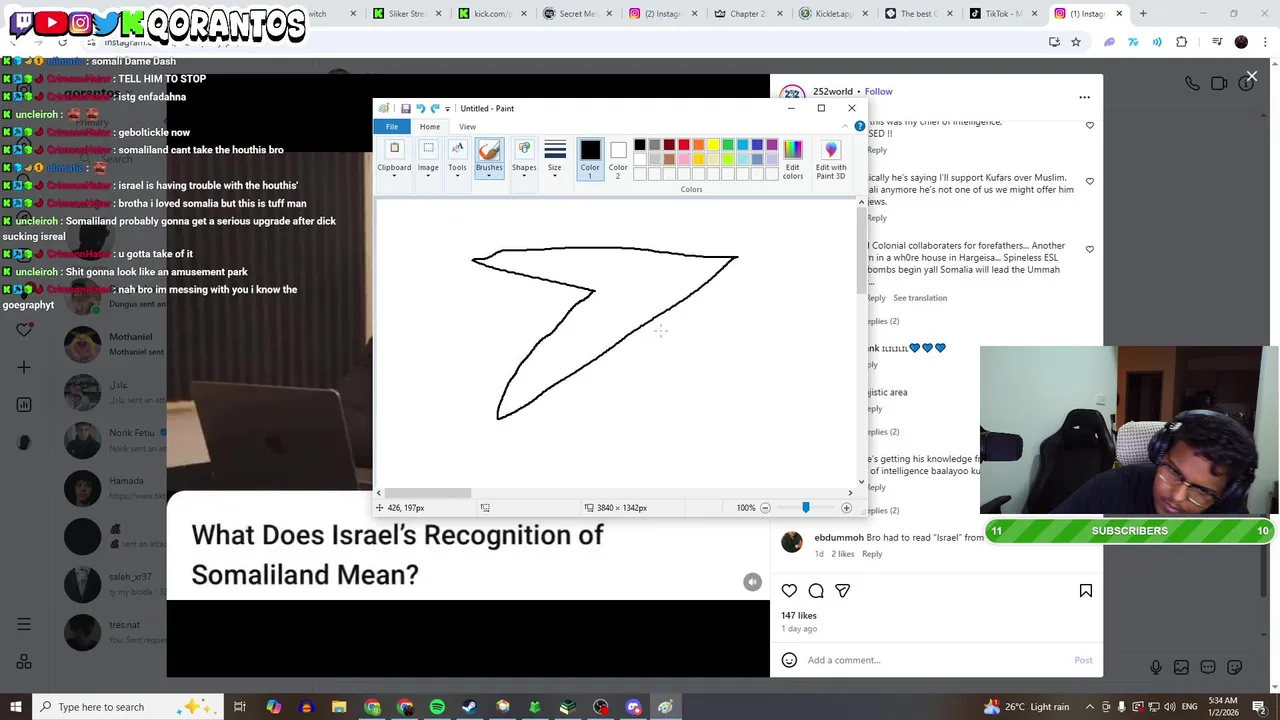Open the 252world username link
1280x720 pixels.
[x=834, y=92]
